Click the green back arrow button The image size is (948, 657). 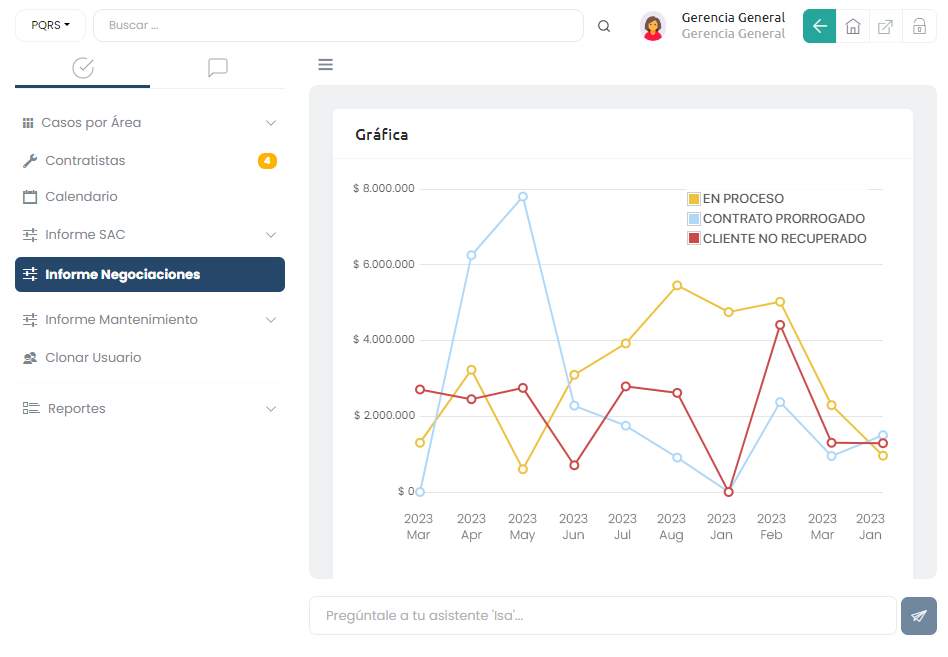(x=819, y=26)
